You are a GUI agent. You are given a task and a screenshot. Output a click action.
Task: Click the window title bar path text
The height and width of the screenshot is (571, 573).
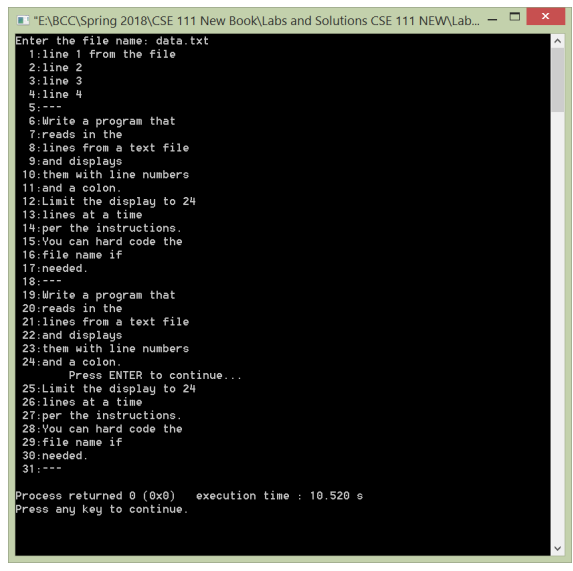pyautogui.click(x=256, y=20)
